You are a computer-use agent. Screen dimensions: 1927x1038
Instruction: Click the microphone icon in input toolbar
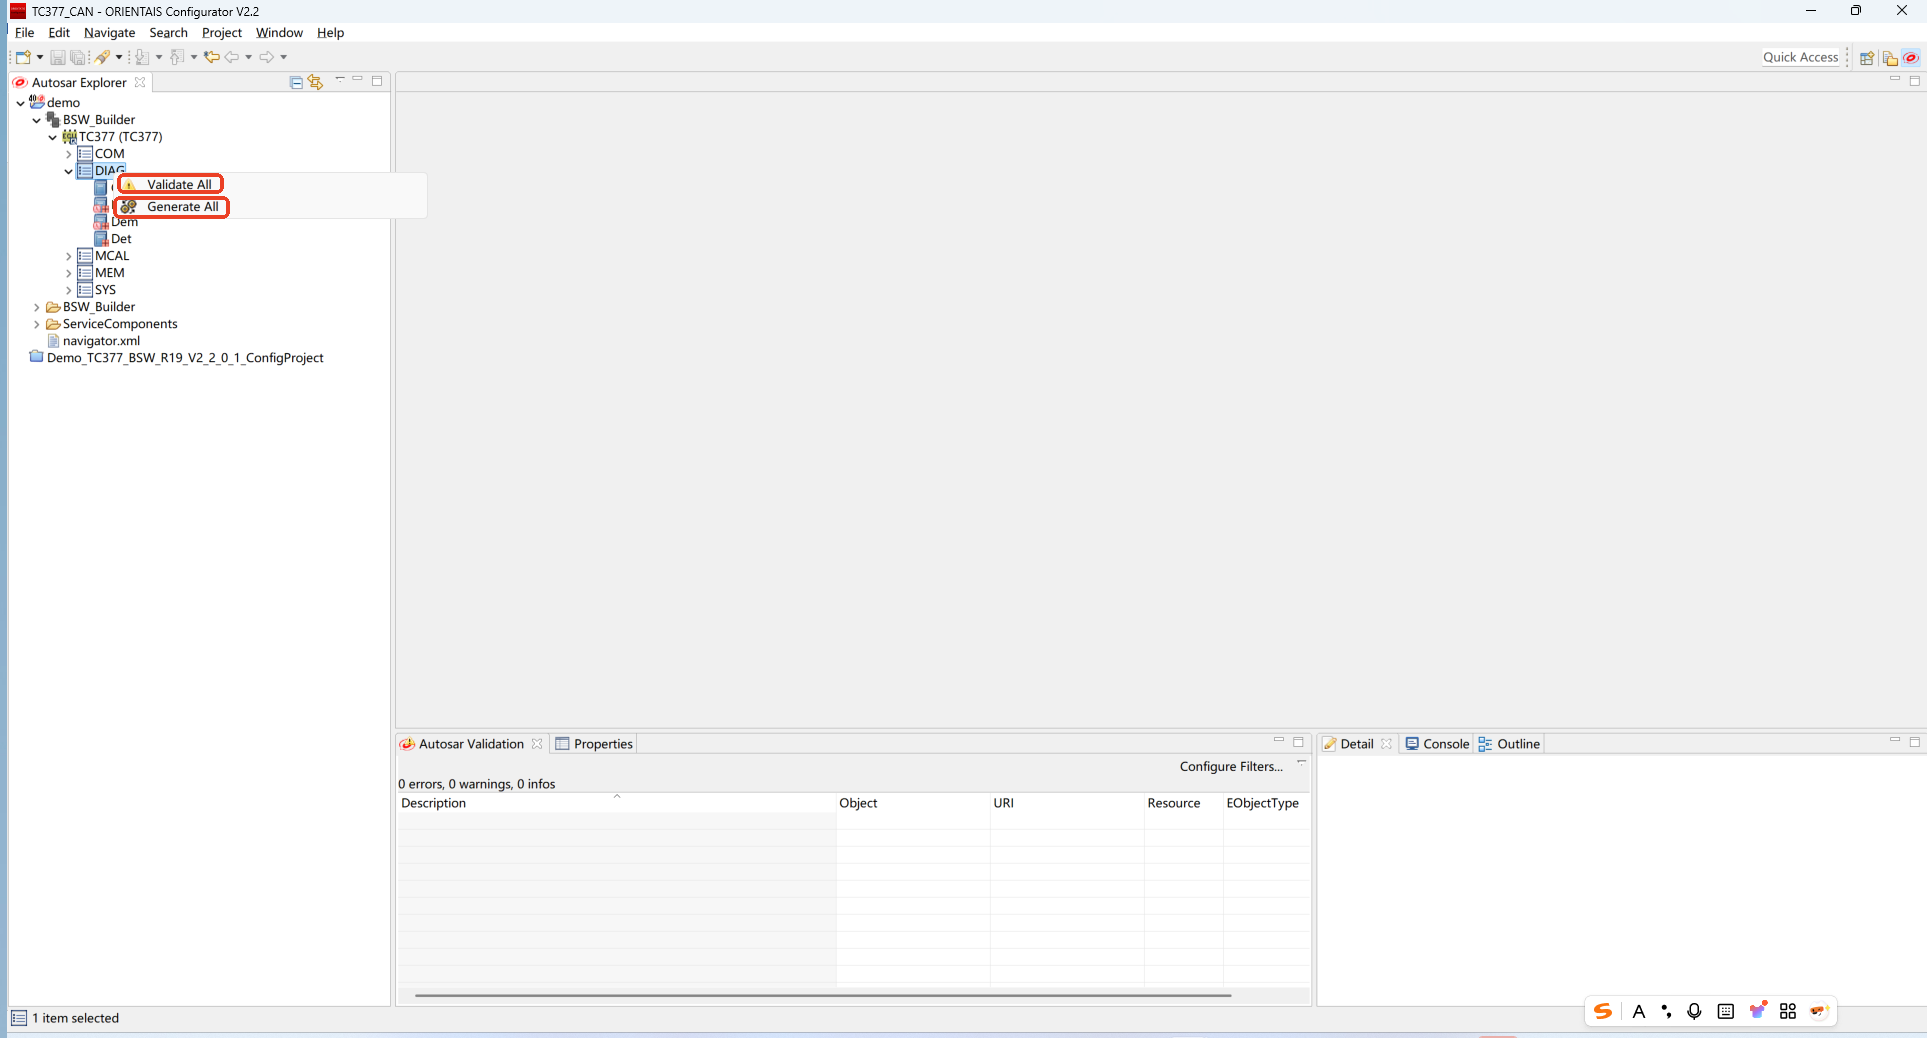click(x=1694, y=1011)
